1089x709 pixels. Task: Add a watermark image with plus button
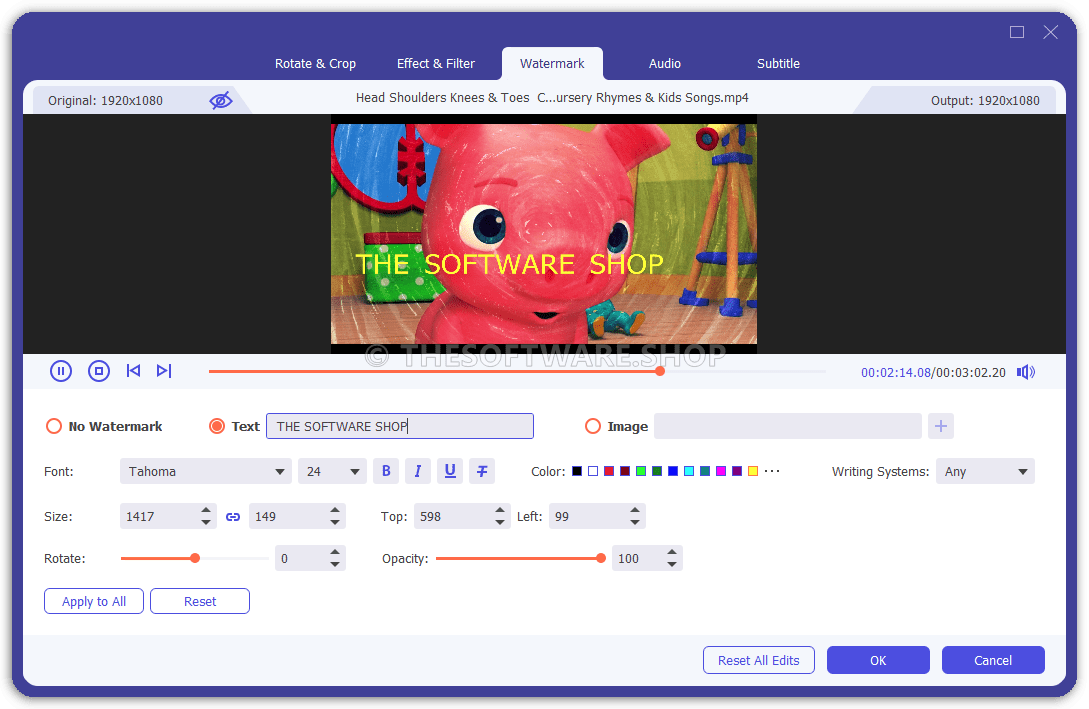pyautogui.click(x=941, y=426)
